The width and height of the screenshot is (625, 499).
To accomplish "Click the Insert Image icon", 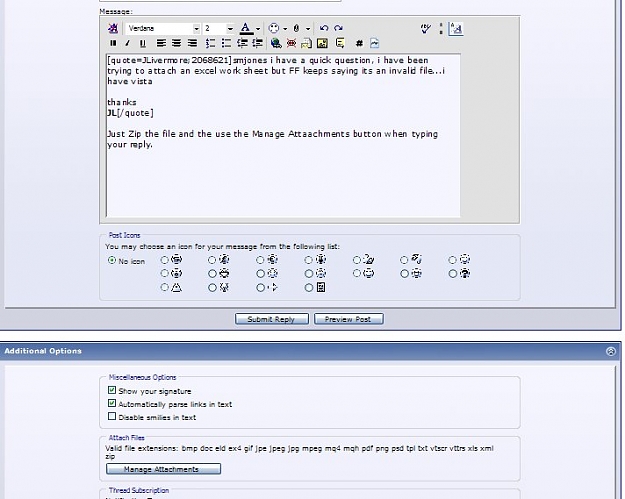I will [x=322, y=43].
